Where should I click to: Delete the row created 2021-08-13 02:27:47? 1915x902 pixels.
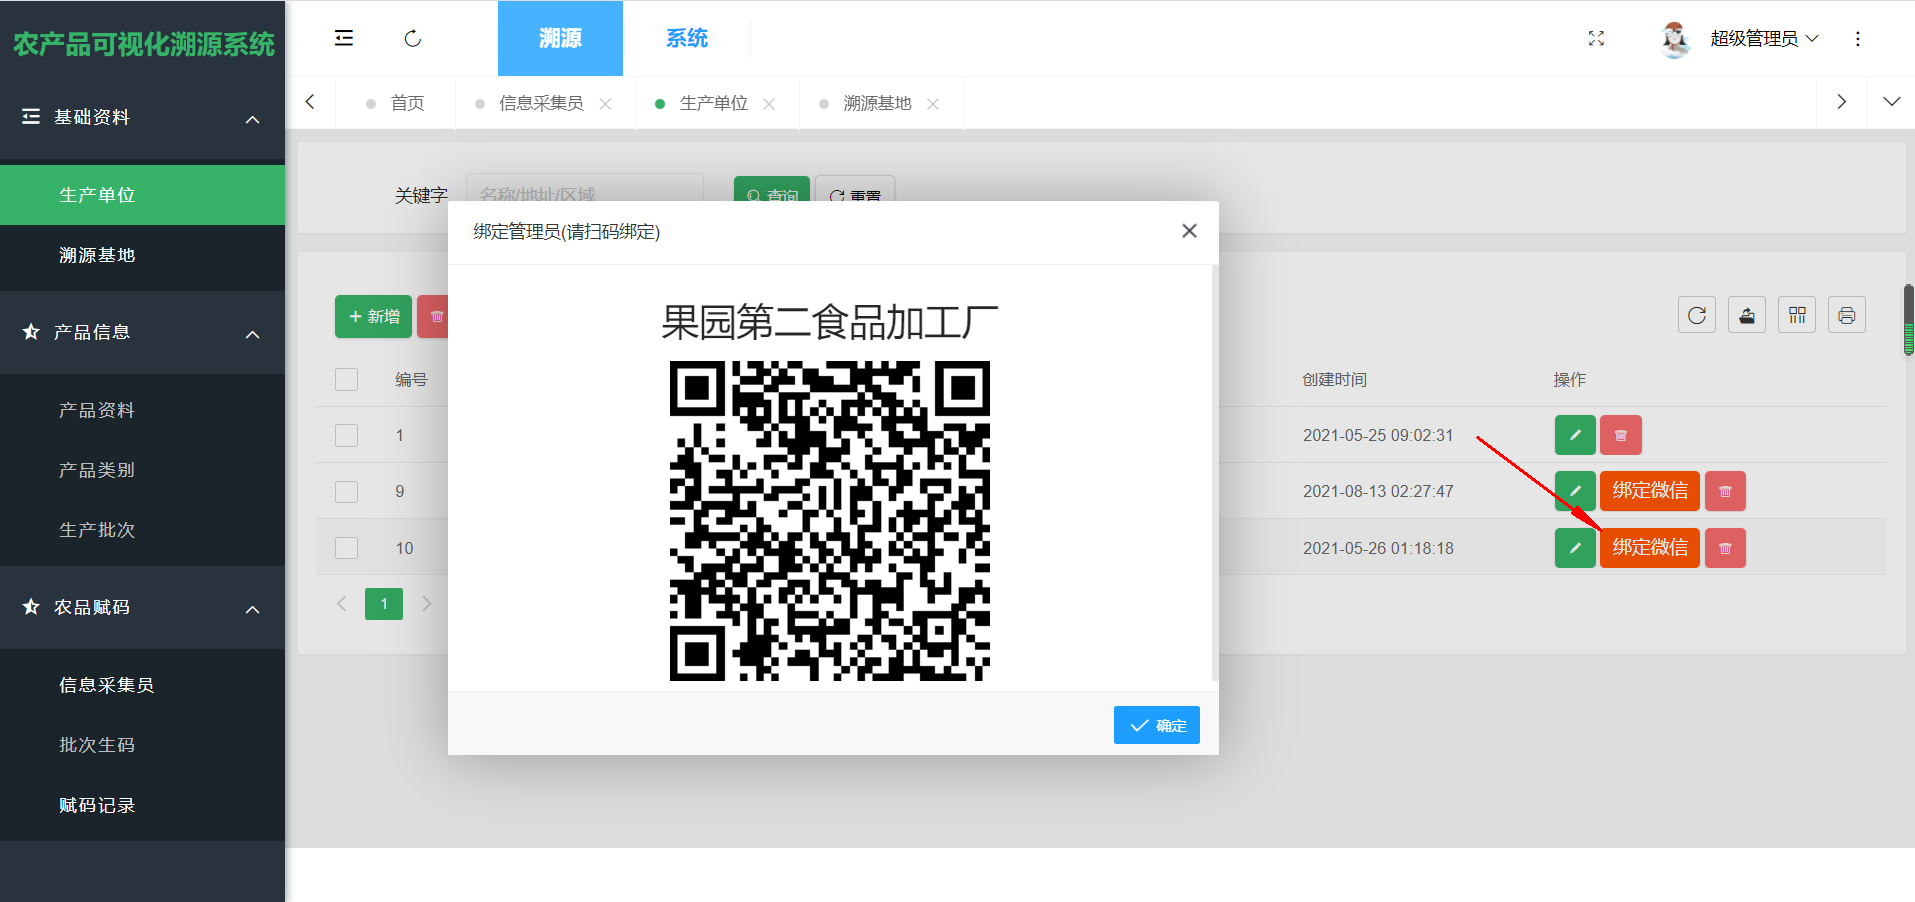[1725, 491]
